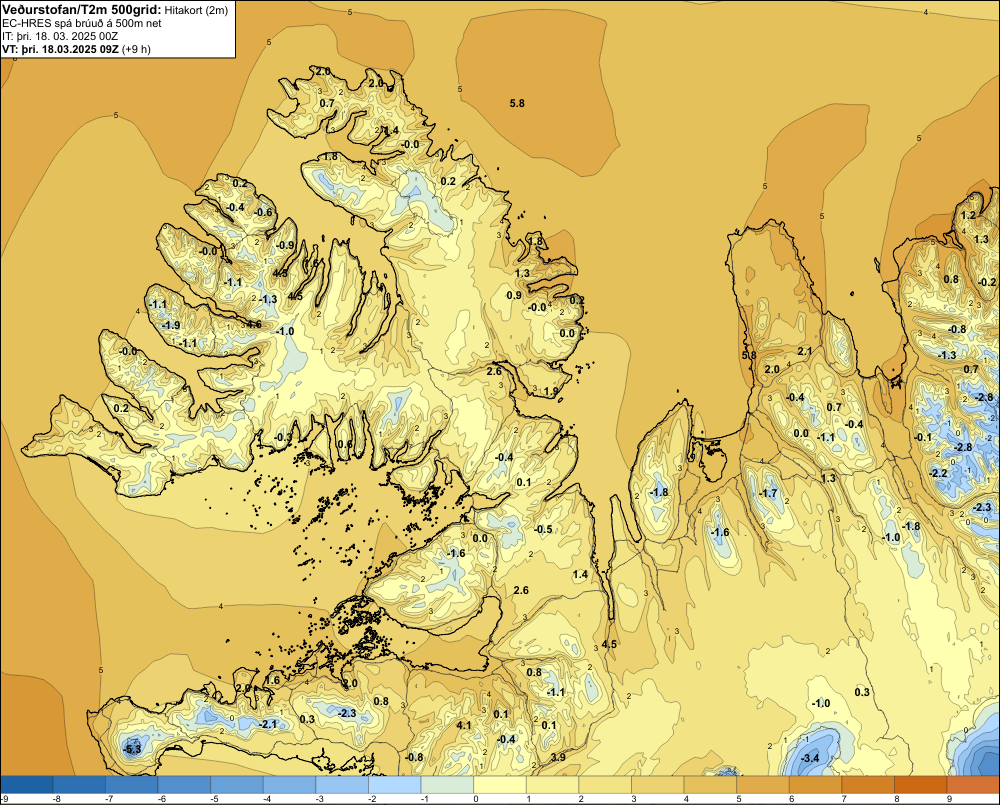The width and height of the screenshot is (1000, 805).
Task: Click the initial time line 'IT: þri. 18. 03. 2025 00Z'
Action: click(x=60, y=36)
